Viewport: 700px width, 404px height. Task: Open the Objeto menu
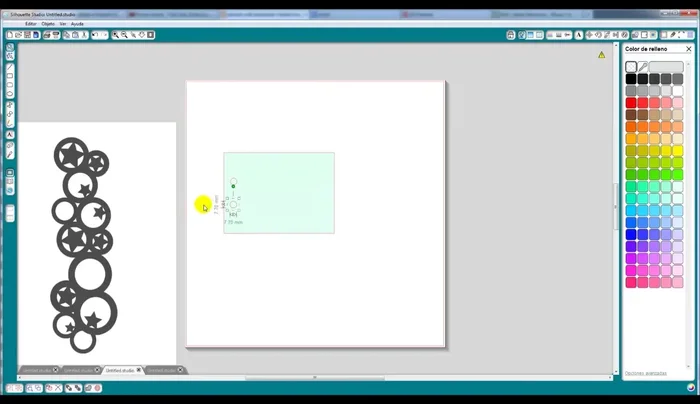click(x=48, y=23)
